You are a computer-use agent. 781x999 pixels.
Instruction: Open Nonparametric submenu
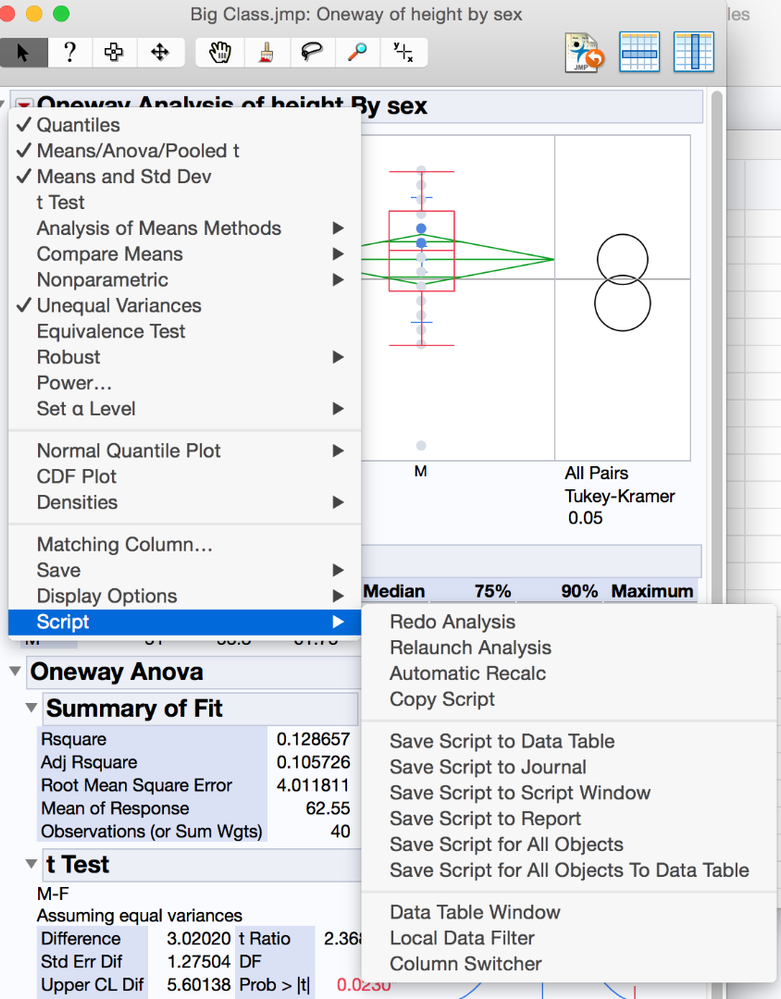coord(185,280)
